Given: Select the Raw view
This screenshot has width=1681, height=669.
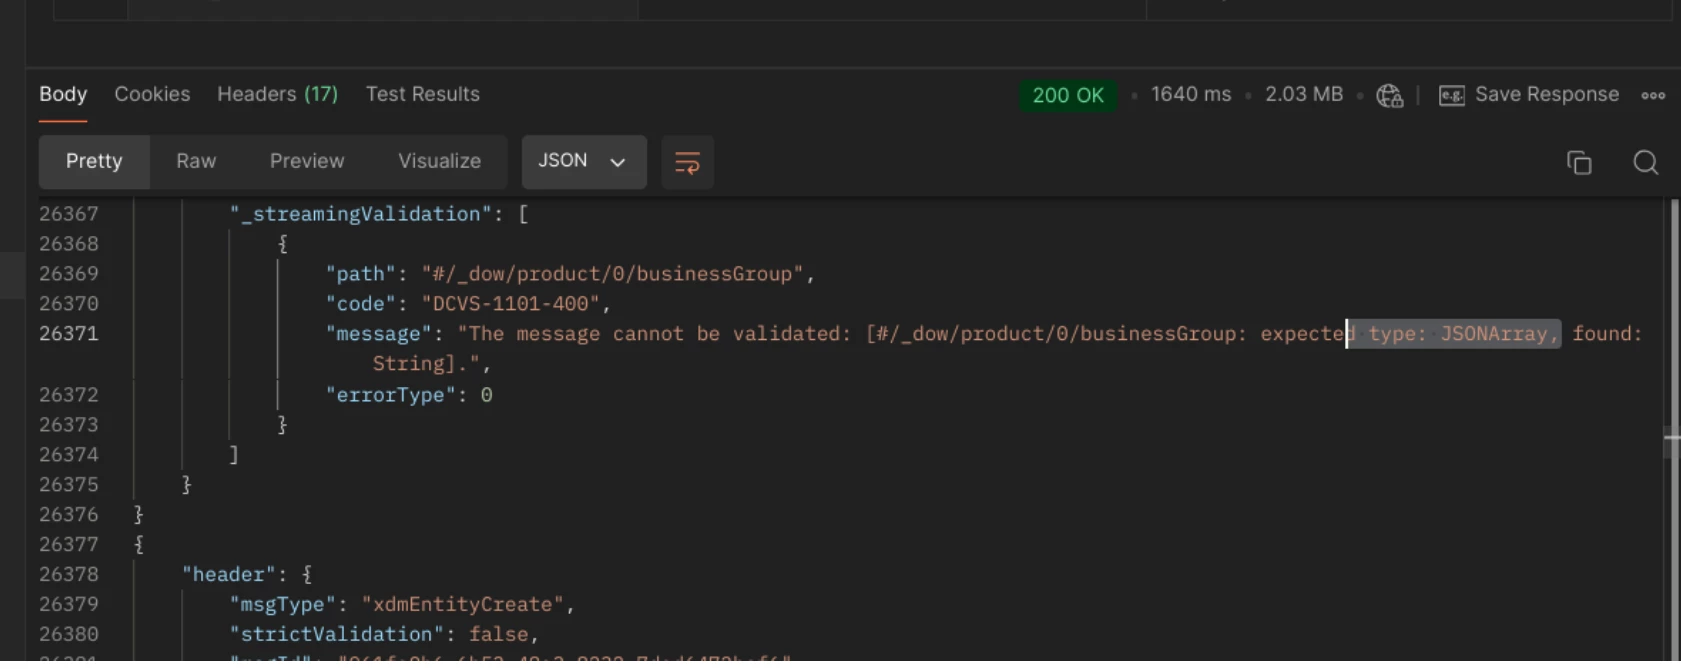Looking at the screenshot, I should [196, 161].
